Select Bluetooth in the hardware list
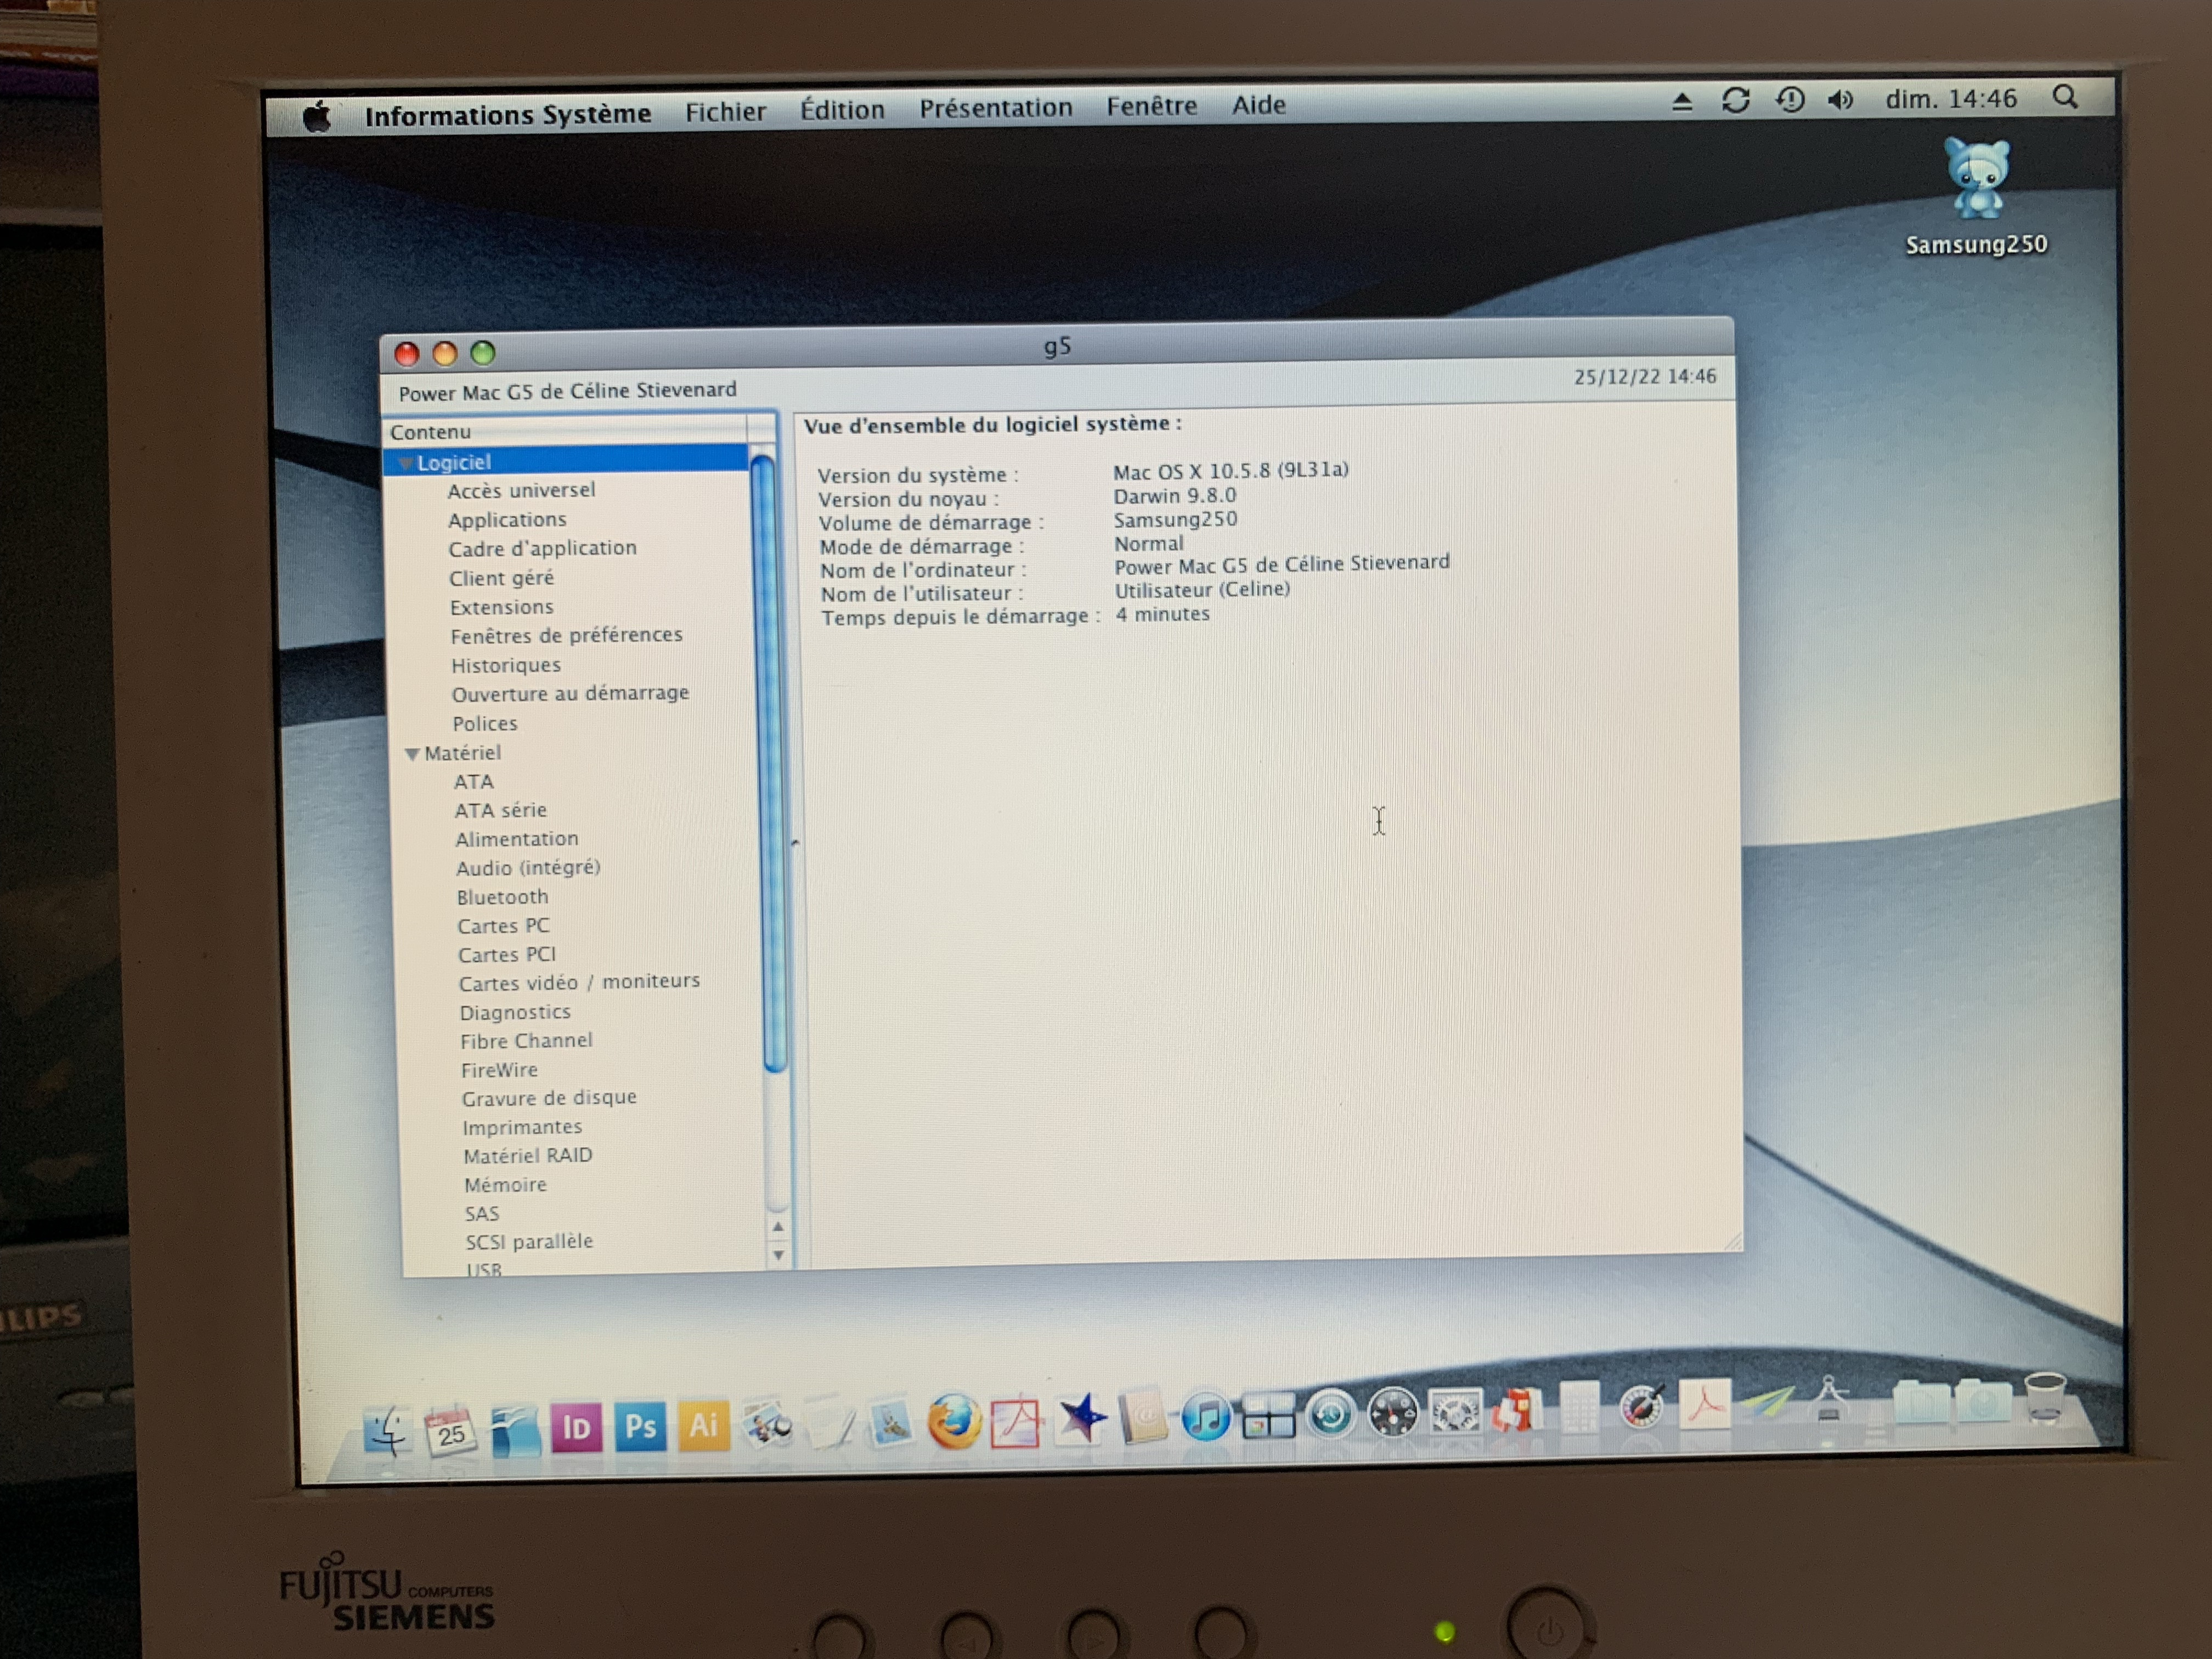2212x1659 pixels. click(502, 897)
